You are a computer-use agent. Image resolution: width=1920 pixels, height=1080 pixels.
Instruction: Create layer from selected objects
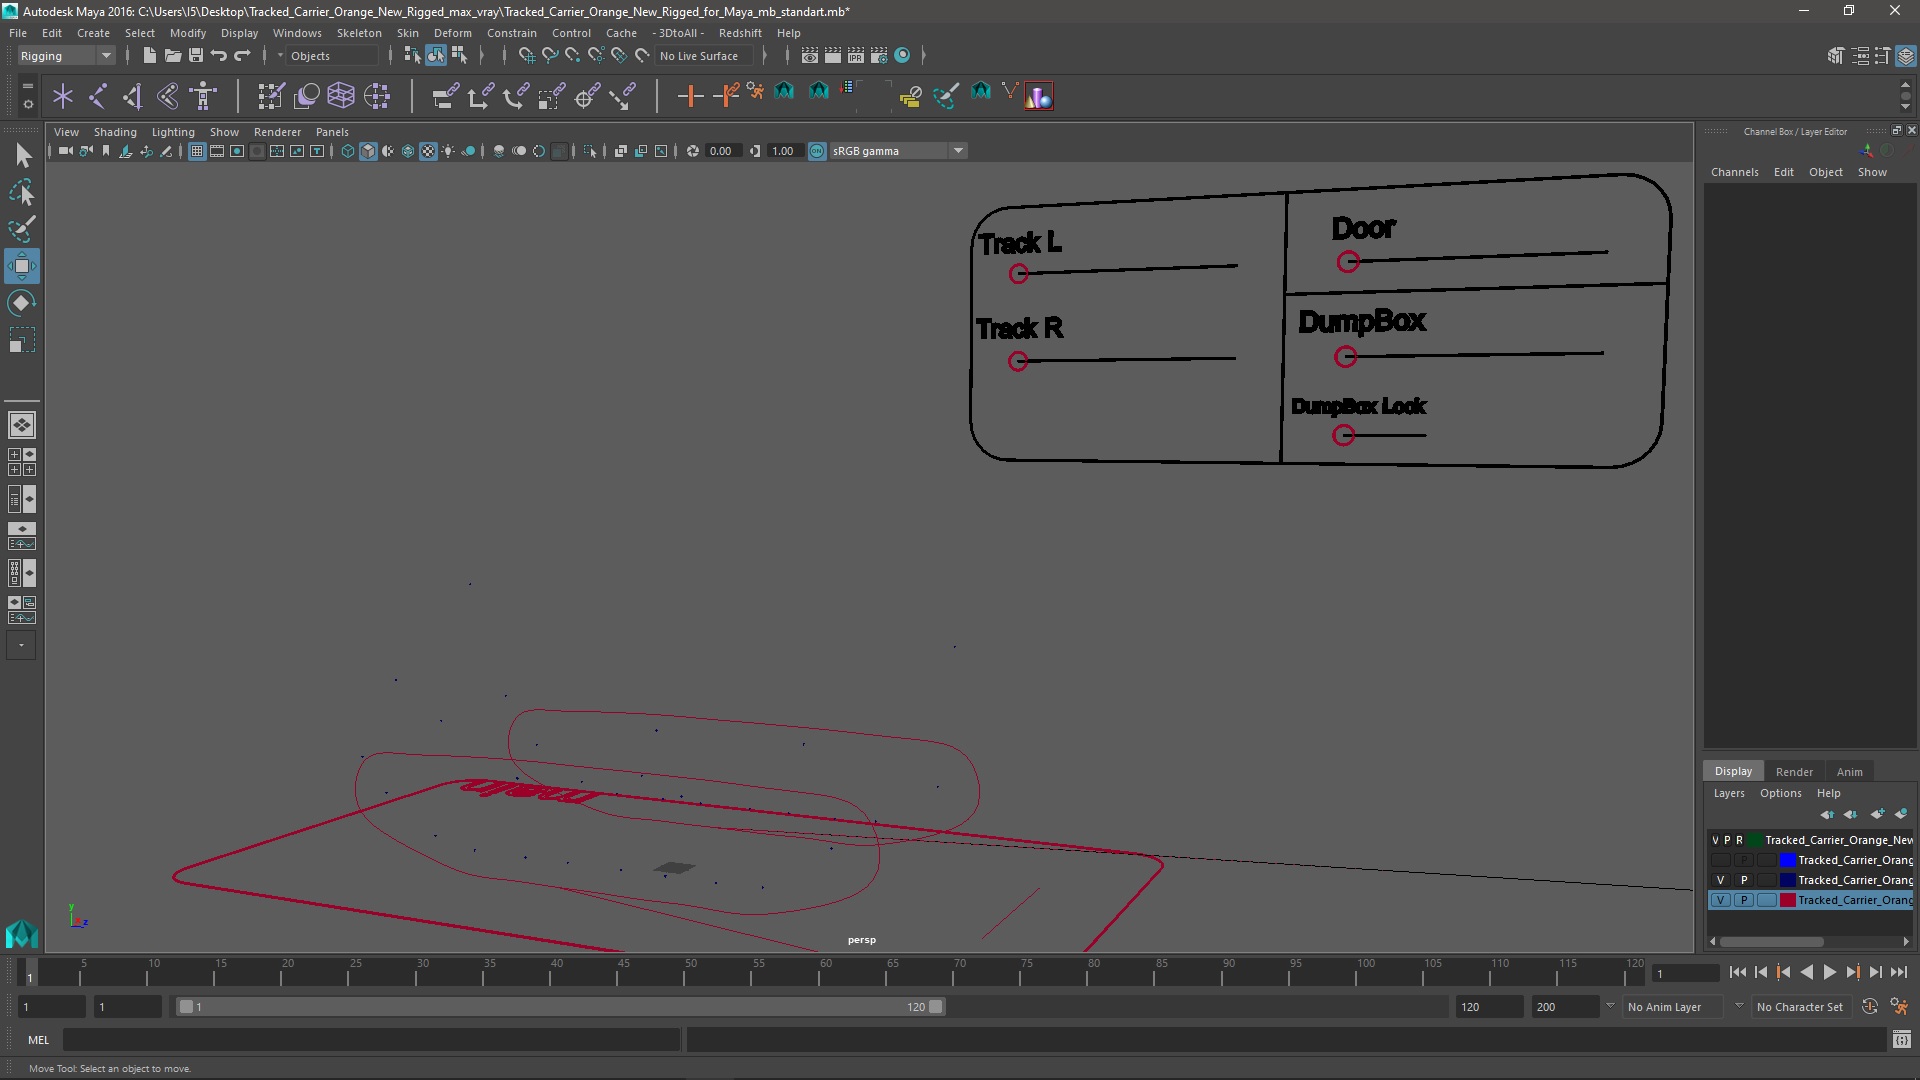(1901, 814)
